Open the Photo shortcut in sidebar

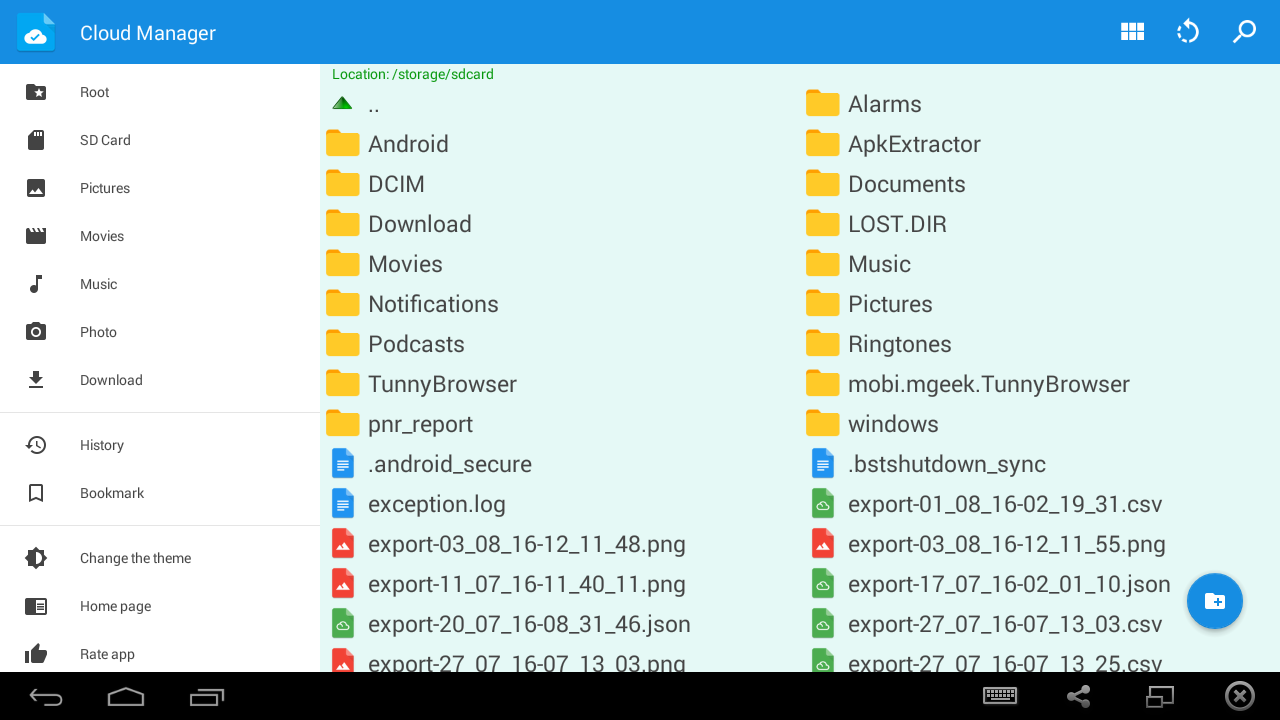click(98, 332)
